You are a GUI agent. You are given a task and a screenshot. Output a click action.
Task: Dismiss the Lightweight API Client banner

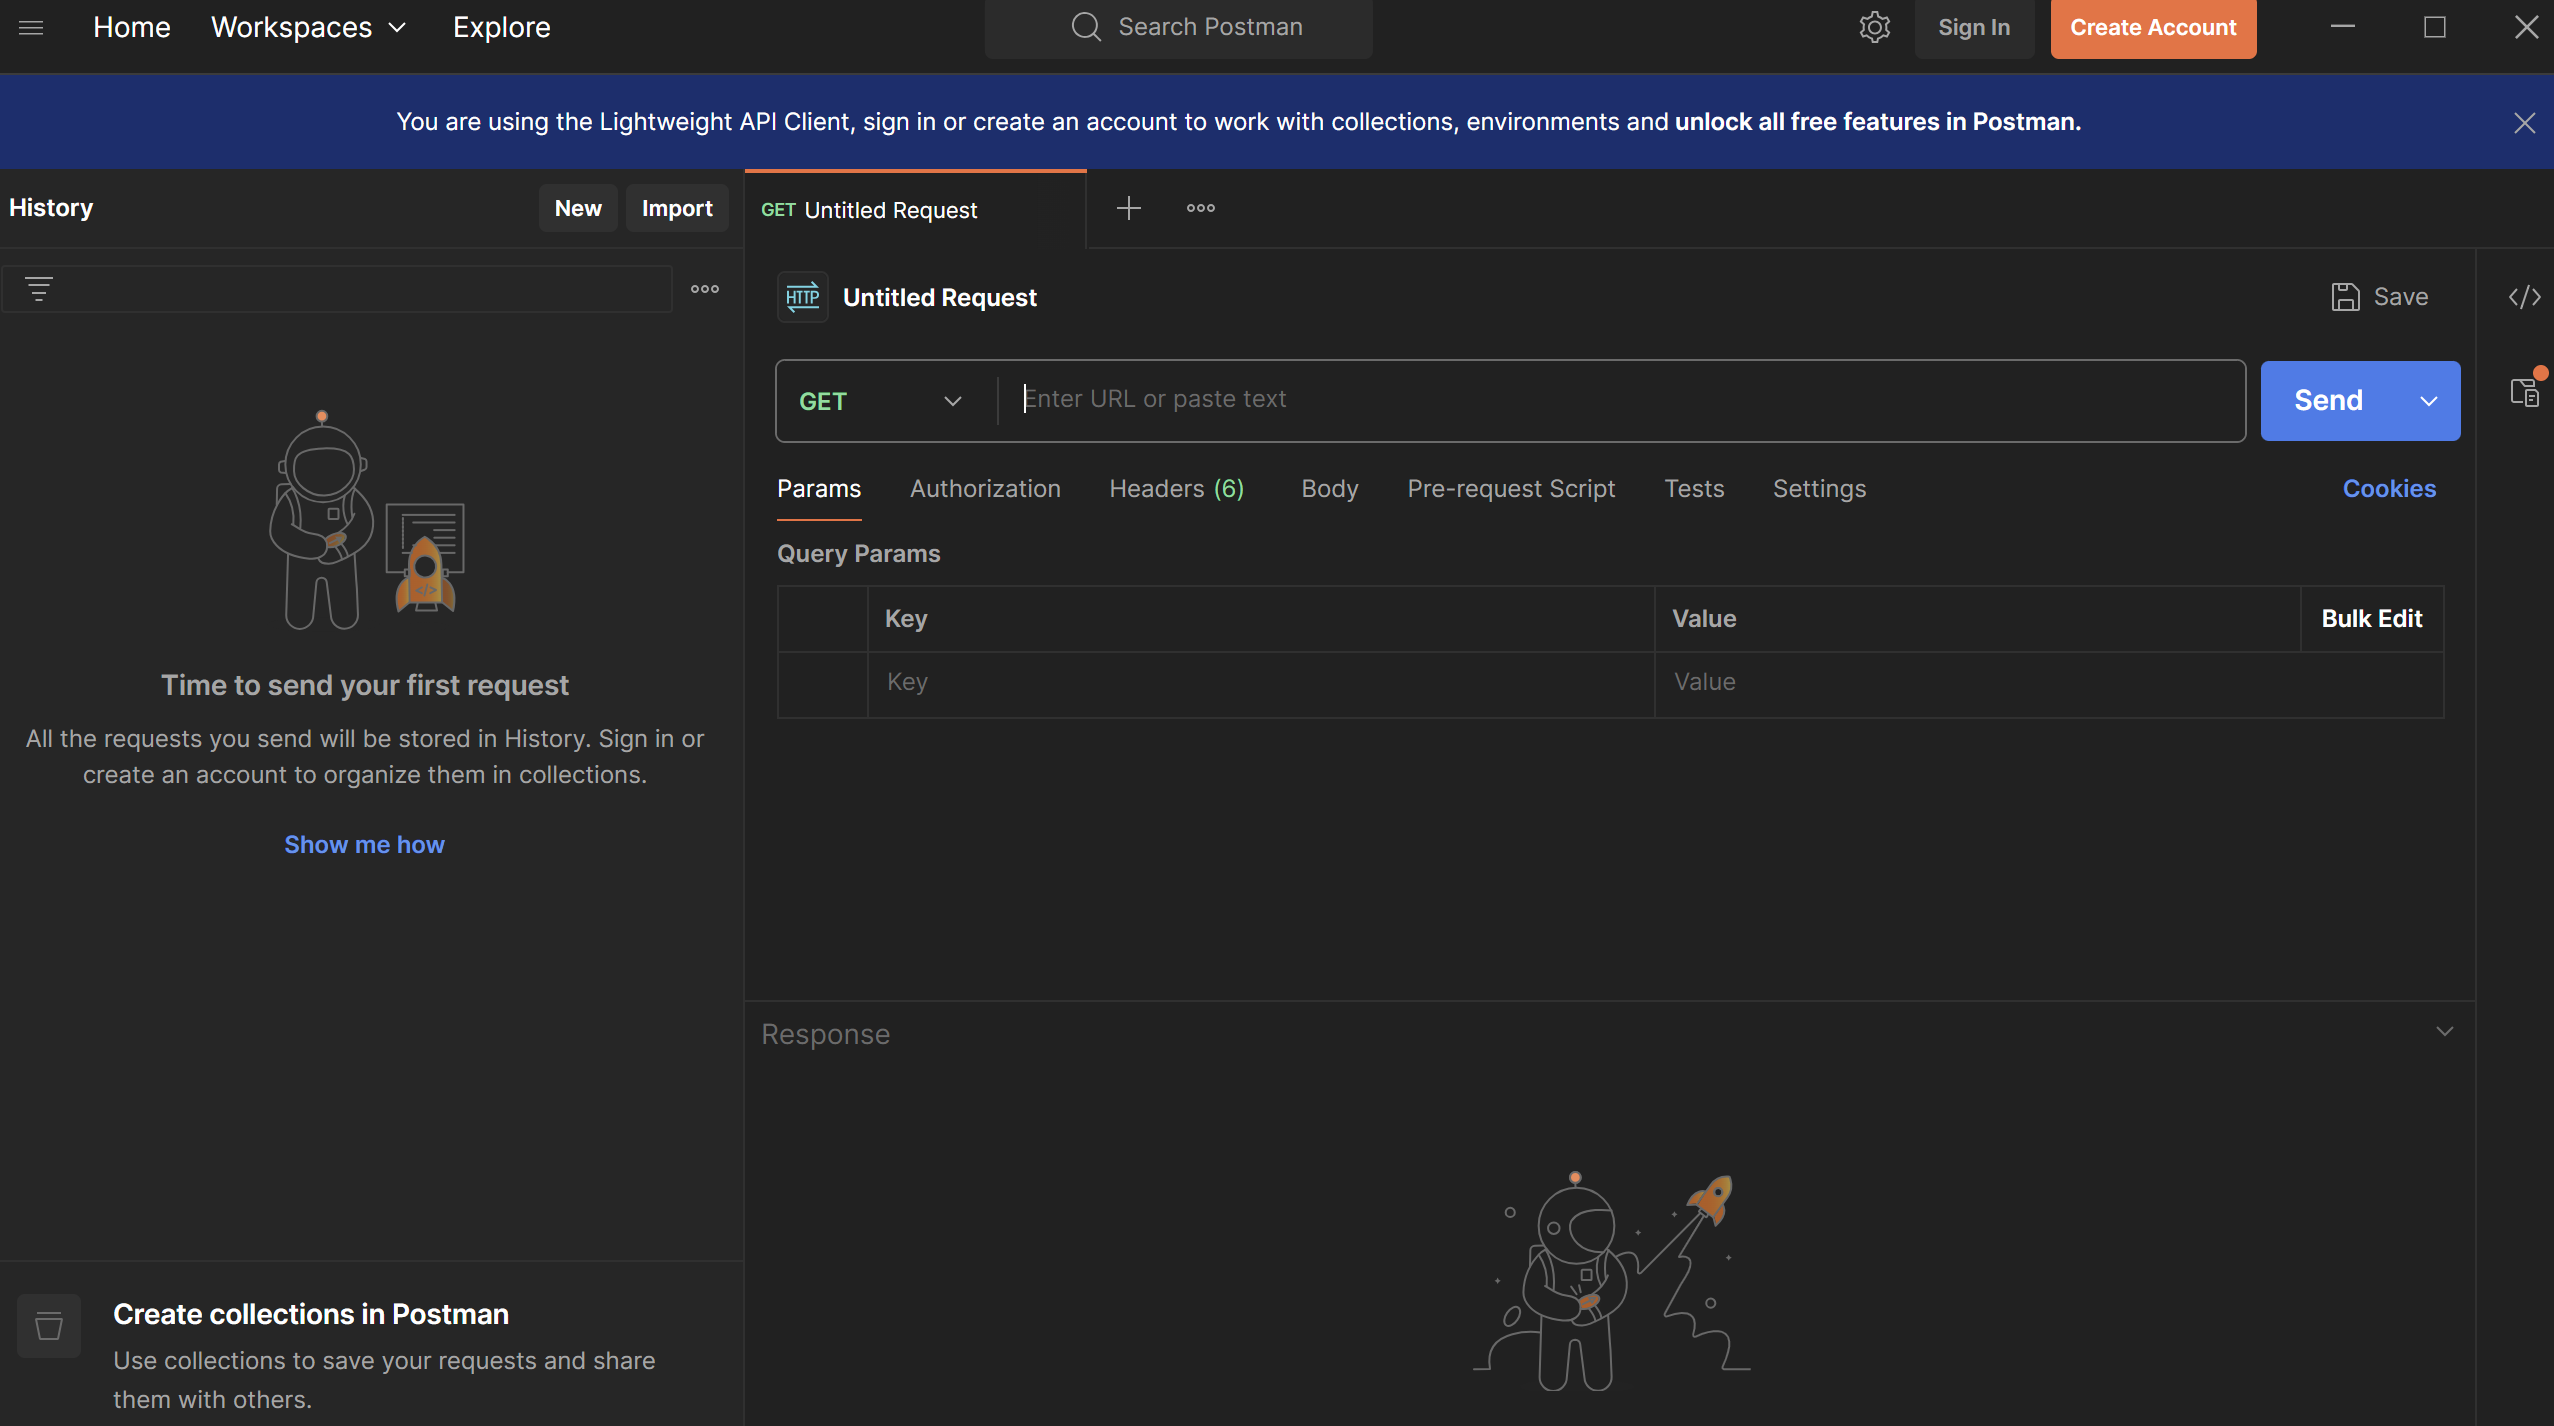click(x=2524, y=122)
